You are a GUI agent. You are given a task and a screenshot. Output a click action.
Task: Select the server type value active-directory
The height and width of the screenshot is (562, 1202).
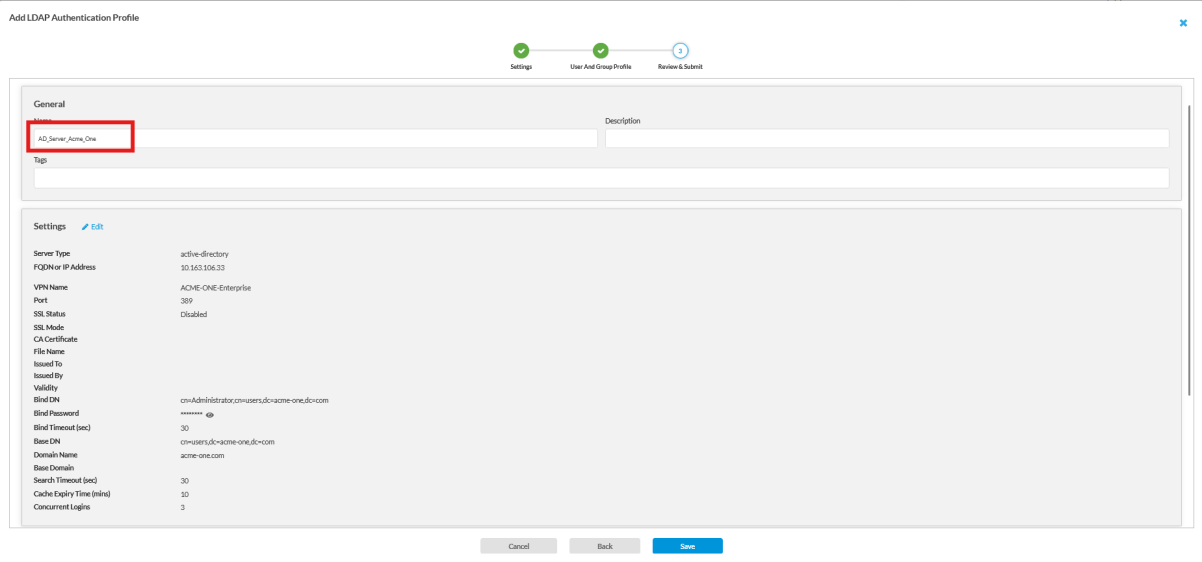point(204,254)
